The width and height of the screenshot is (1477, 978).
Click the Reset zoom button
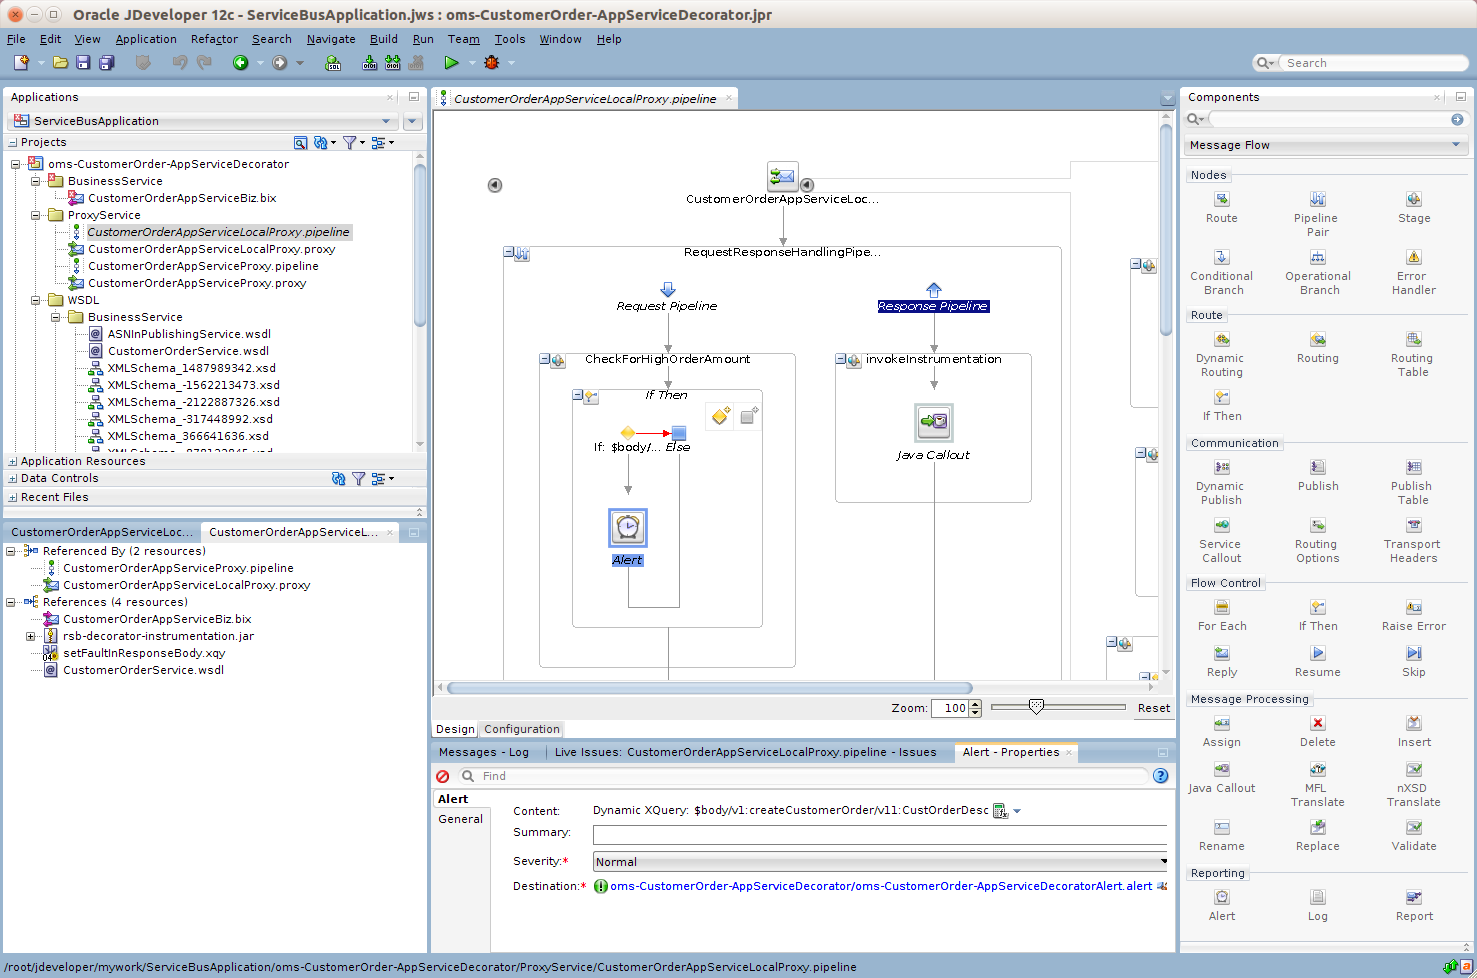(x=1153, y=708)
